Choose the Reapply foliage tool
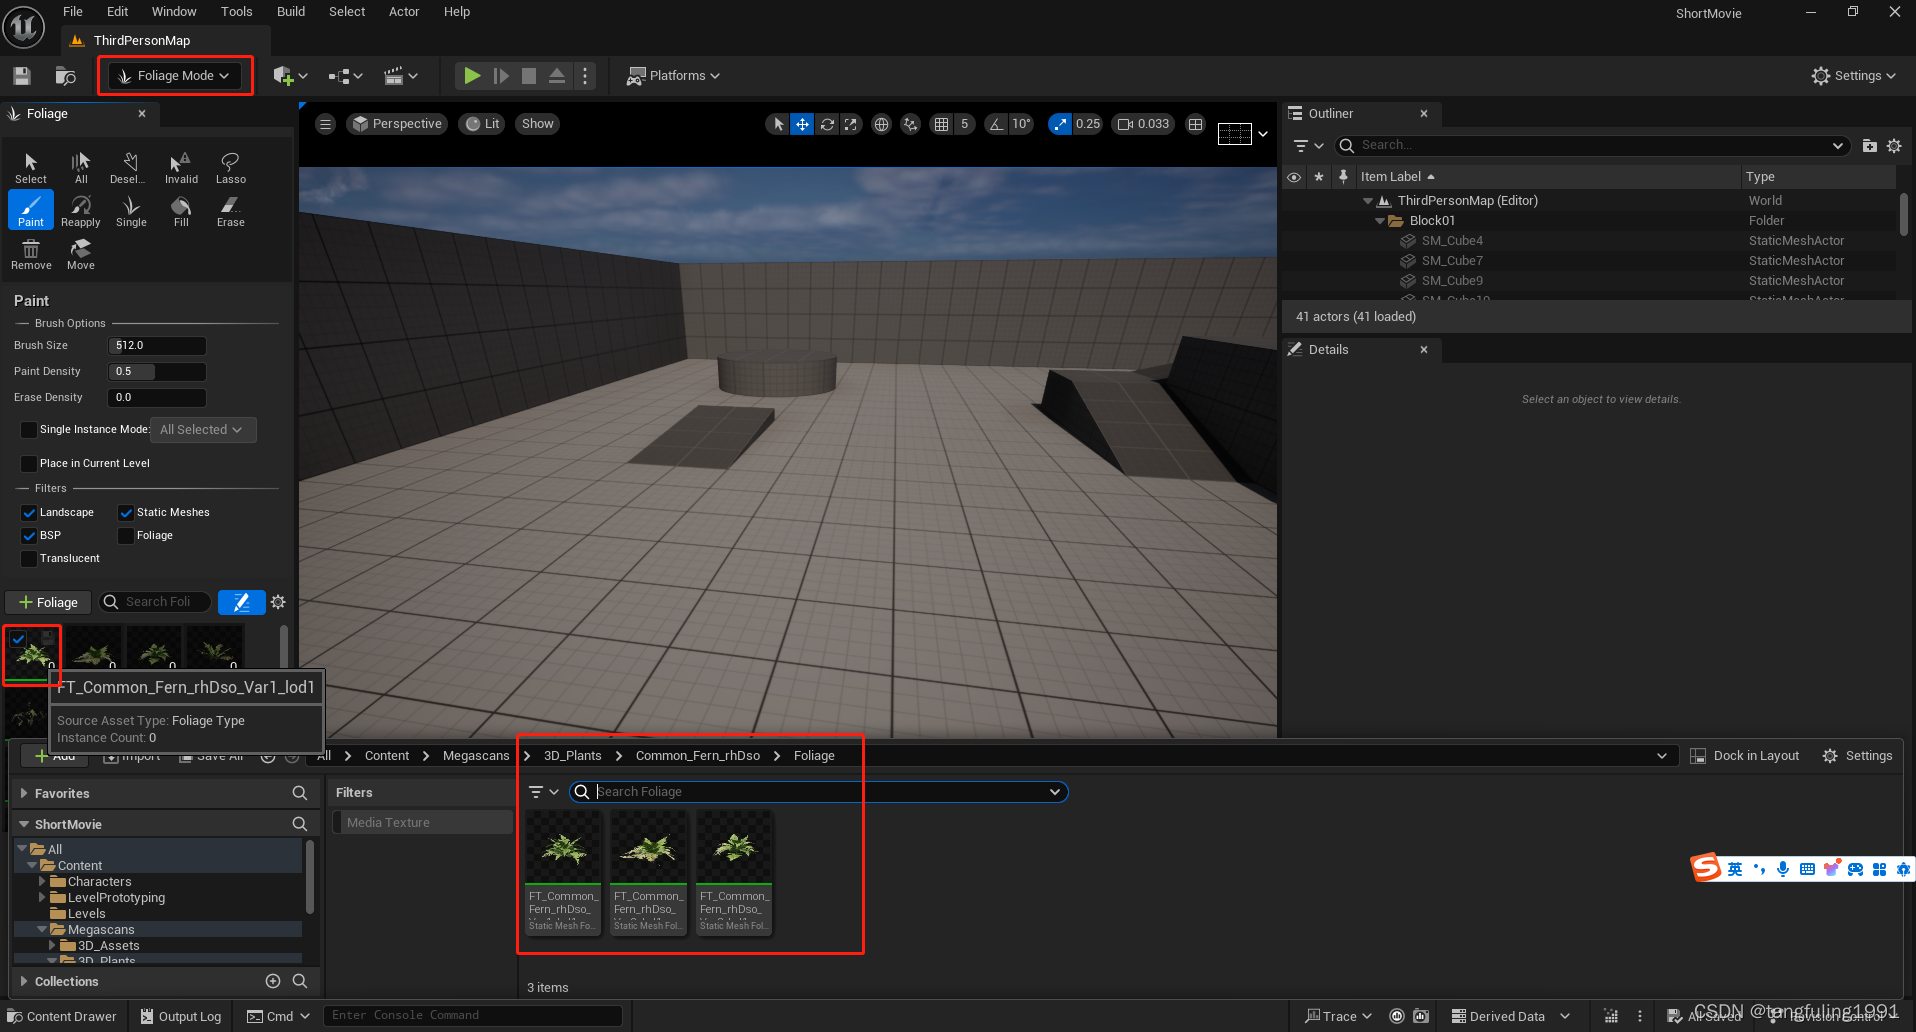The height and width of the screenshot is (1032, 1916). point(81,210)
